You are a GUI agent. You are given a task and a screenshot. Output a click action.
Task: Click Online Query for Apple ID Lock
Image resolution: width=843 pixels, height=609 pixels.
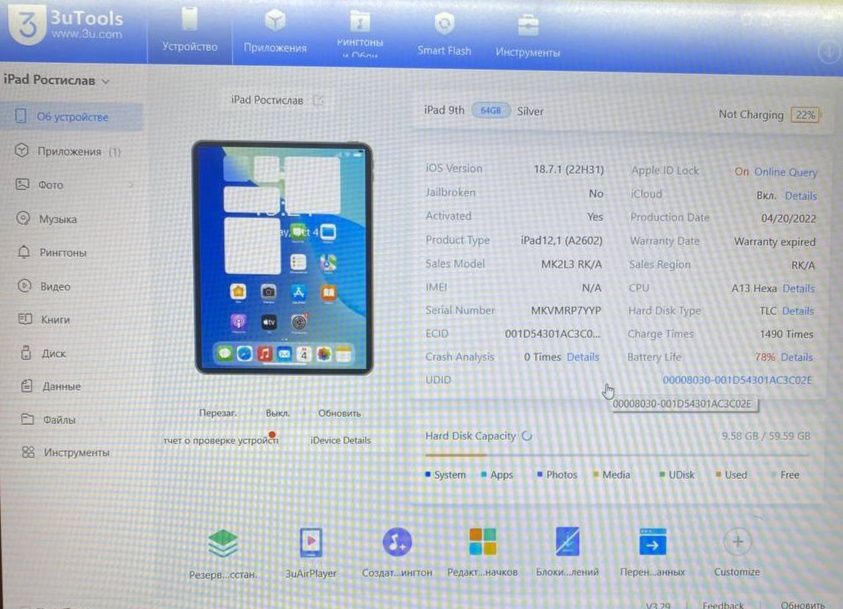point(785,172)
